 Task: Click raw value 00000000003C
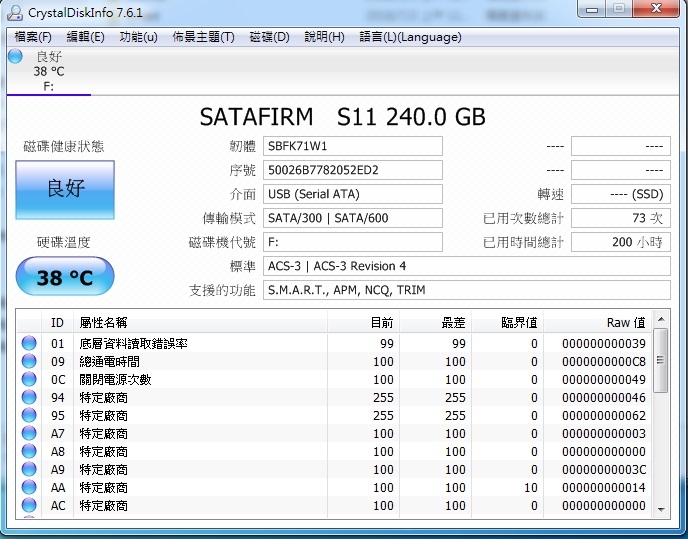click(604, 470)
